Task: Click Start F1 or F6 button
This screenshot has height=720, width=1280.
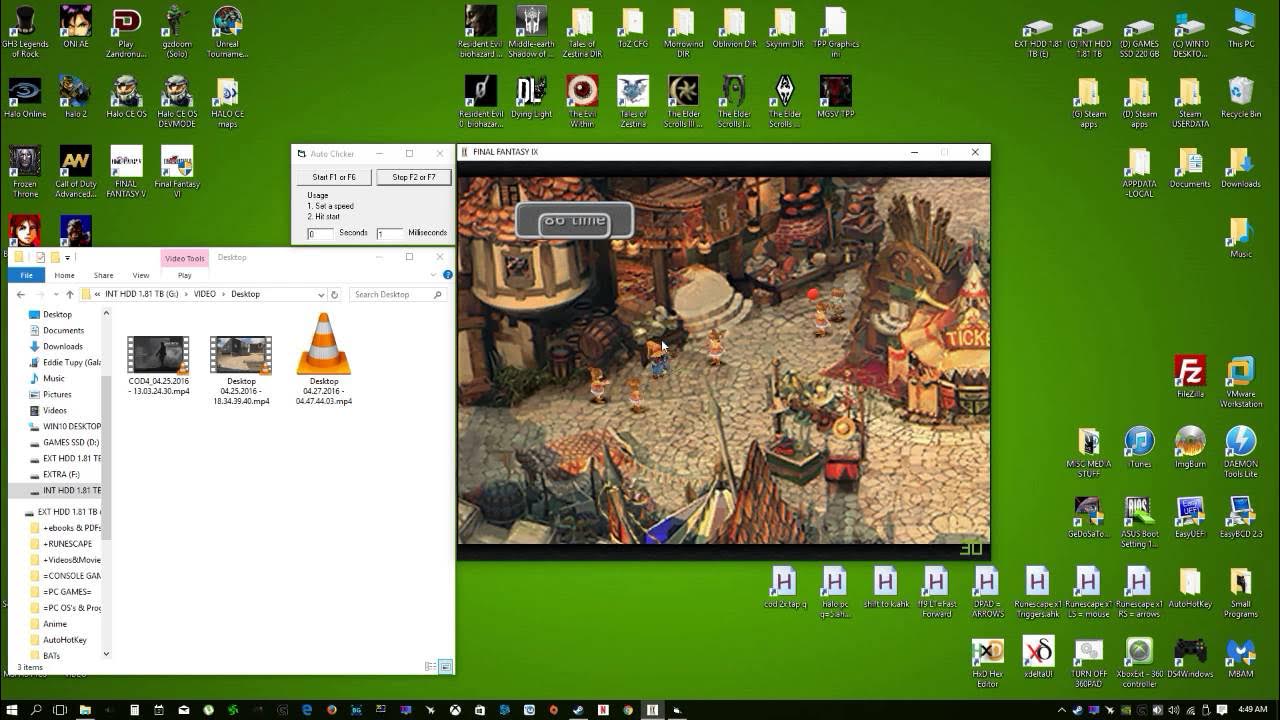Action: click(x=334, y=177)
